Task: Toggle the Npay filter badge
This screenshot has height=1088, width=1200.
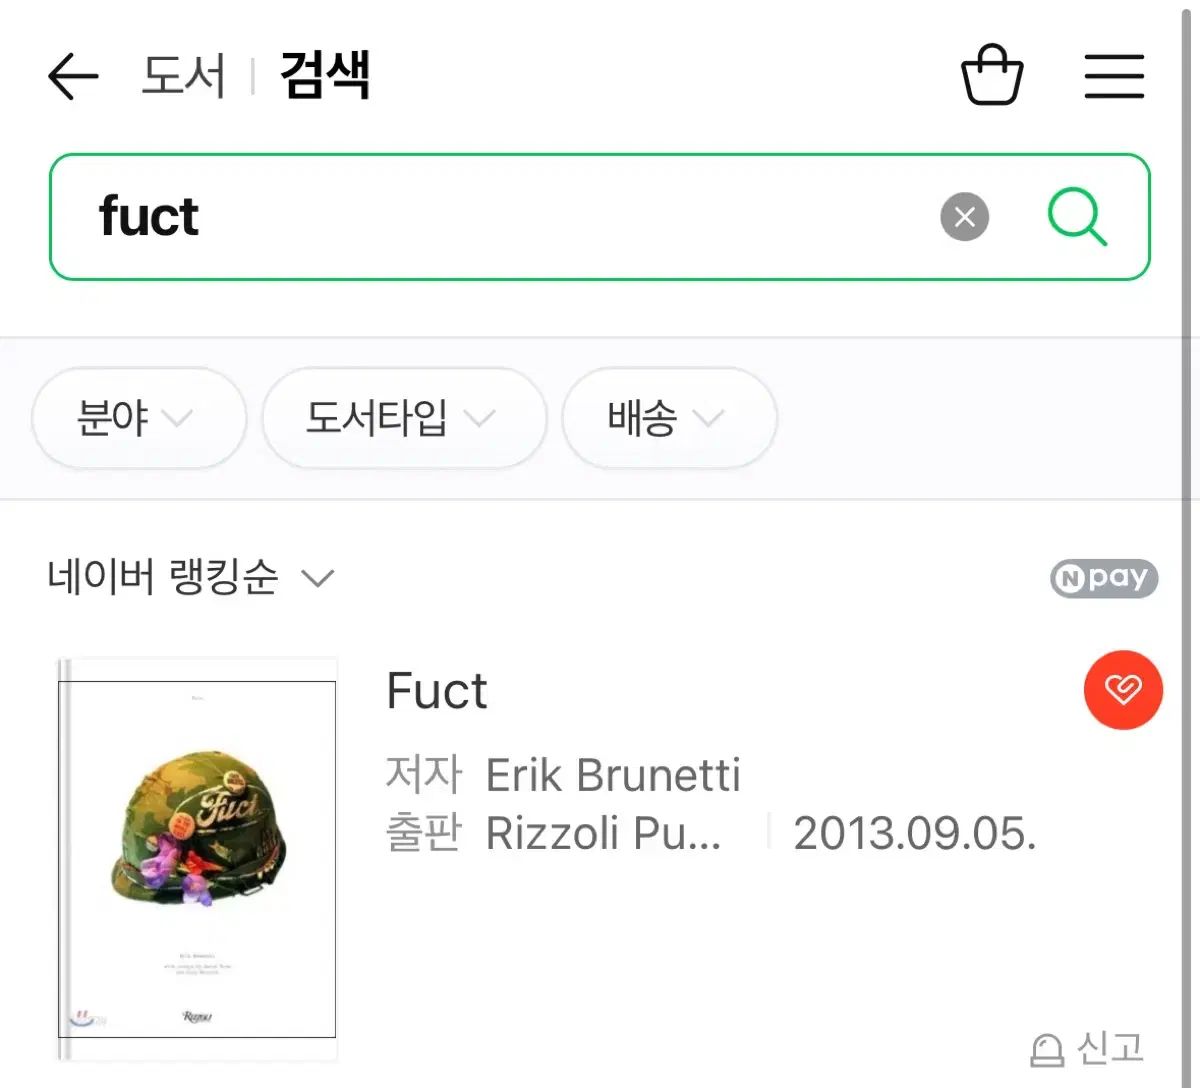Action: pos(1103,578)
